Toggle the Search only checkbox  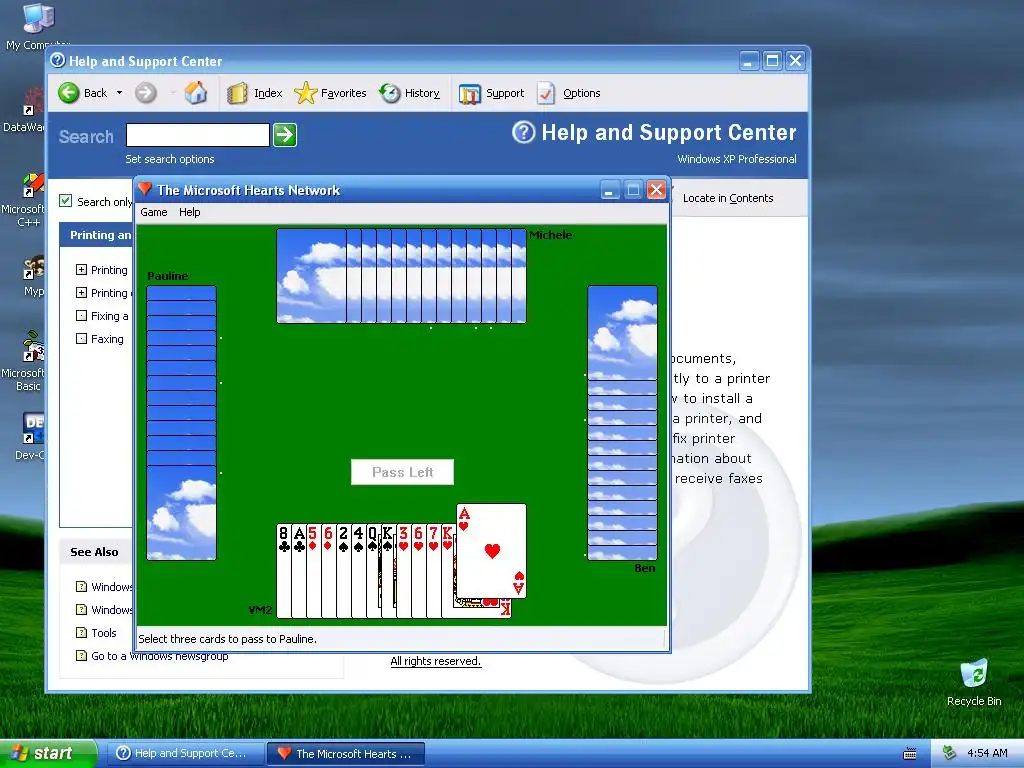coord(66,200)
